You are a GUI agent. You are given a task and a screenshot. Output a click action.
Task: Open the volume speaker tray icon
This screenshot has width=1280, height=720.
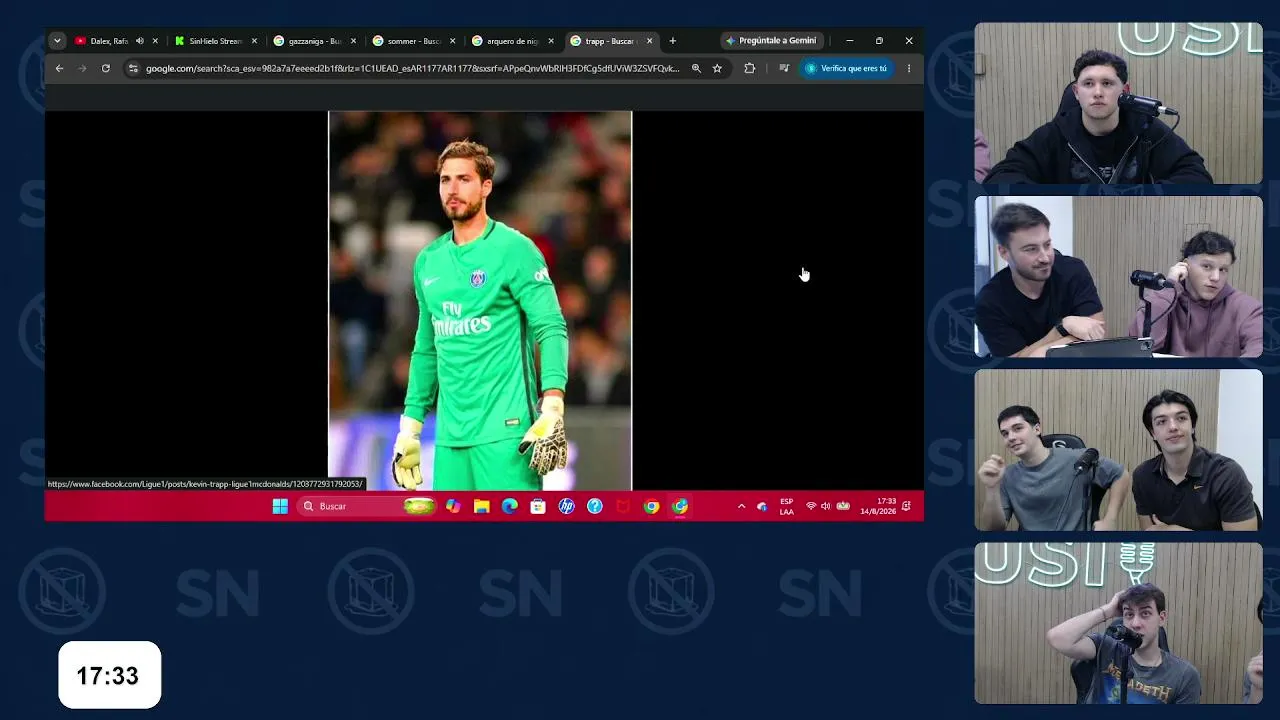[x=825, y=506]
